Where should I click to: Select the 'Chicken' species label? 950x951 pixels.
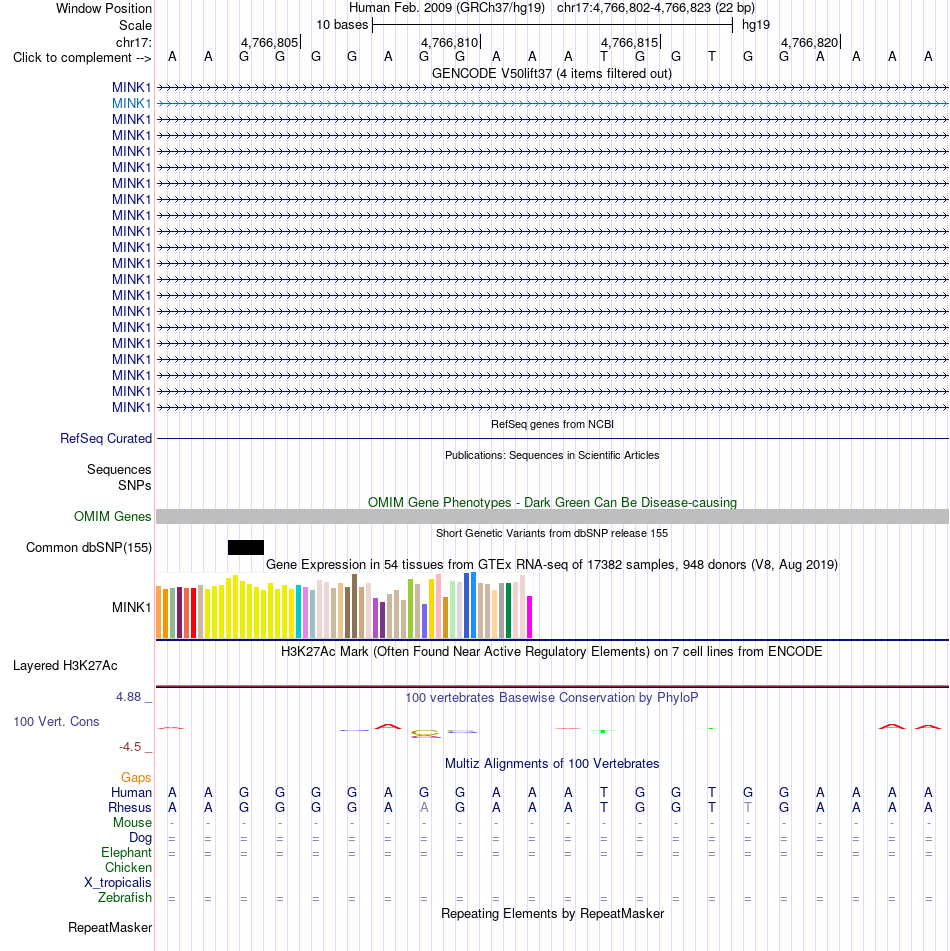tap(128, 868)
